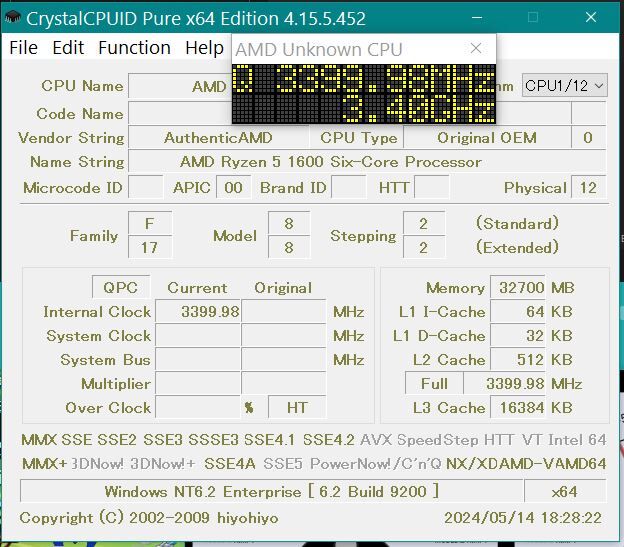The image size is (624, 547).
Task: Minimize the CrystalCPUID window
Action: (x=477, y=18)
